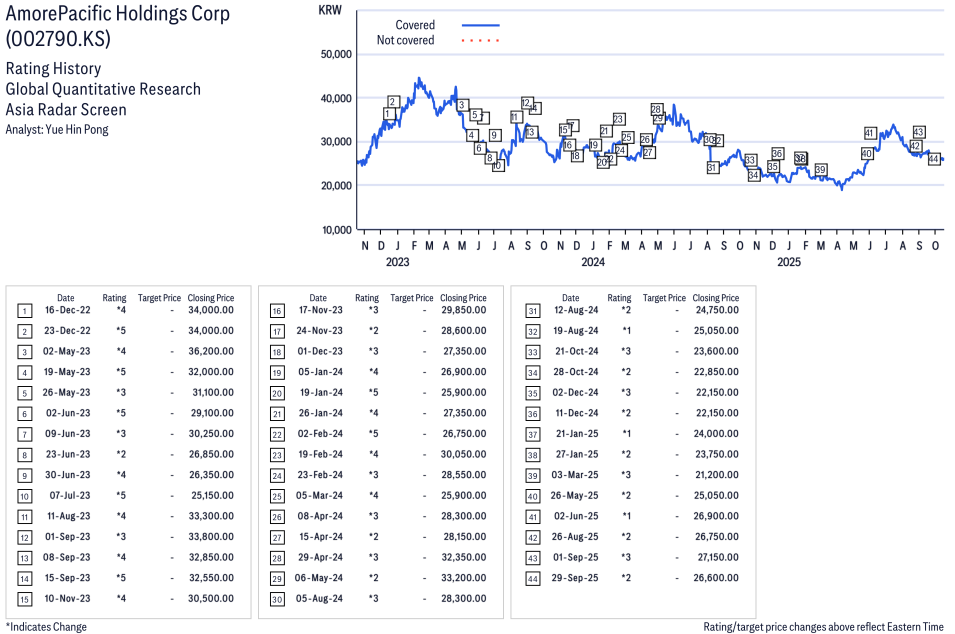Click the table row number box 16

click(x=277, y=310)
